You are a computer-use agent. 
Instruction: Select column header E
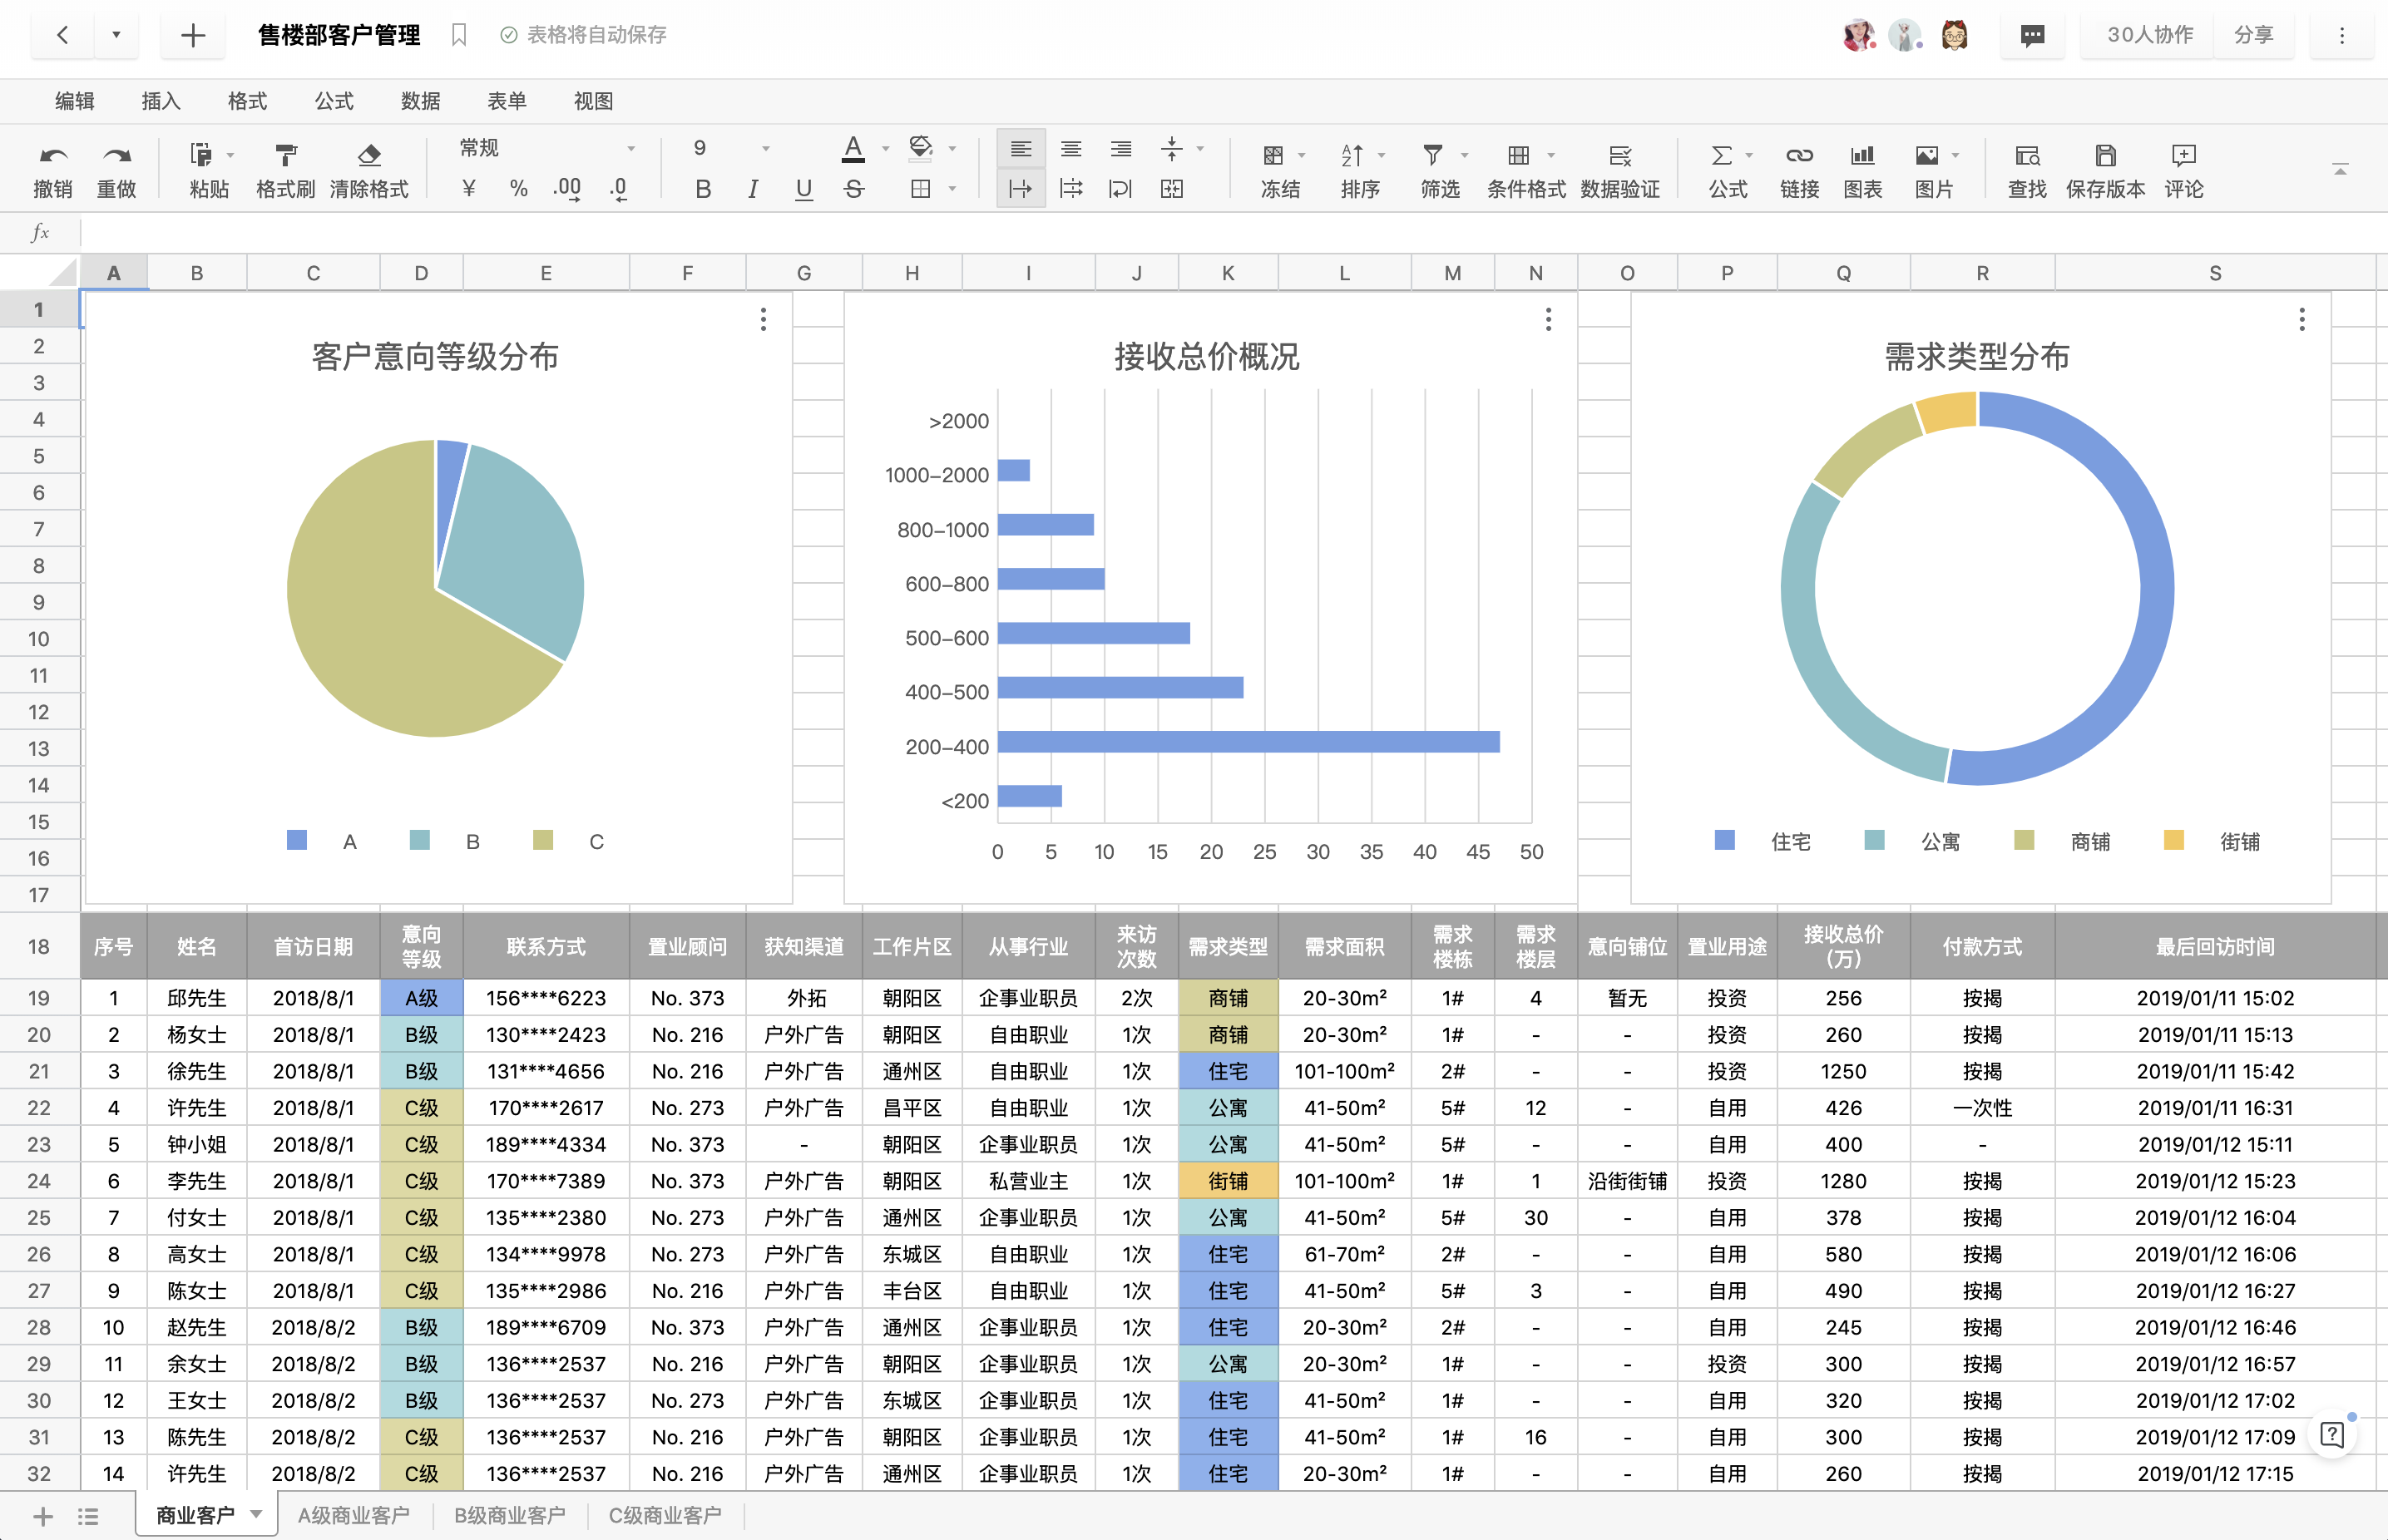coord(546,273)
